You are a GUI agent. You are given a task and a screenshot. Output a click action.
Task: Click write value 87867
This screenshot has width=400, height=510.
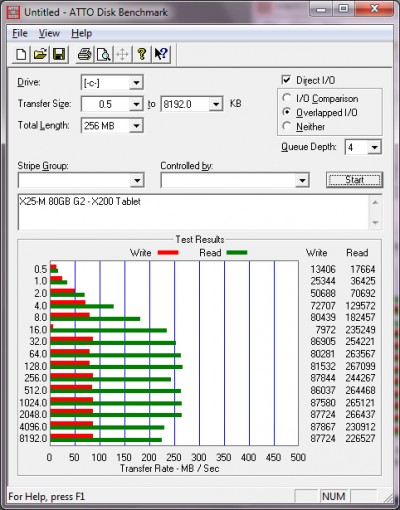[x=323, y=426]
